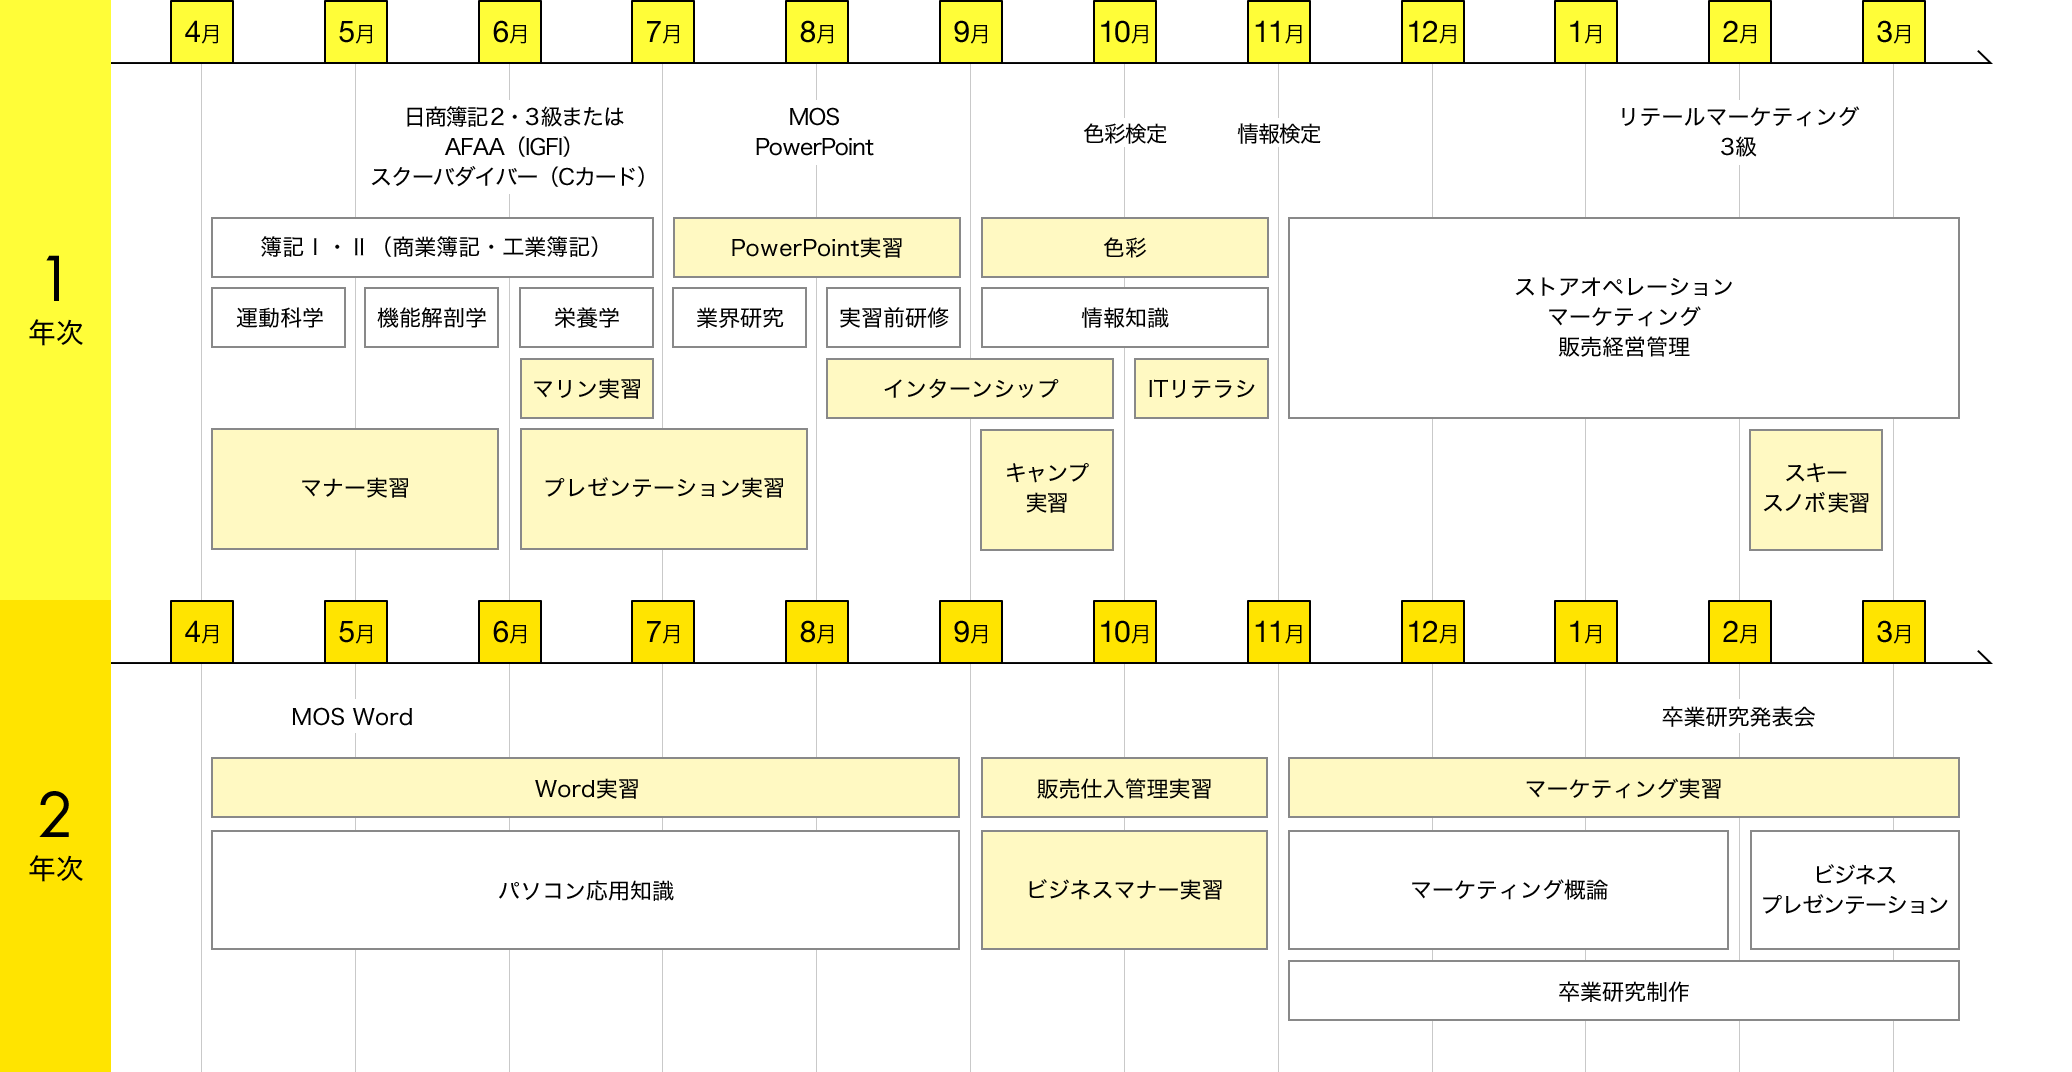
Task: Click the インターンシップ box
Action: (x=970, y=388)
